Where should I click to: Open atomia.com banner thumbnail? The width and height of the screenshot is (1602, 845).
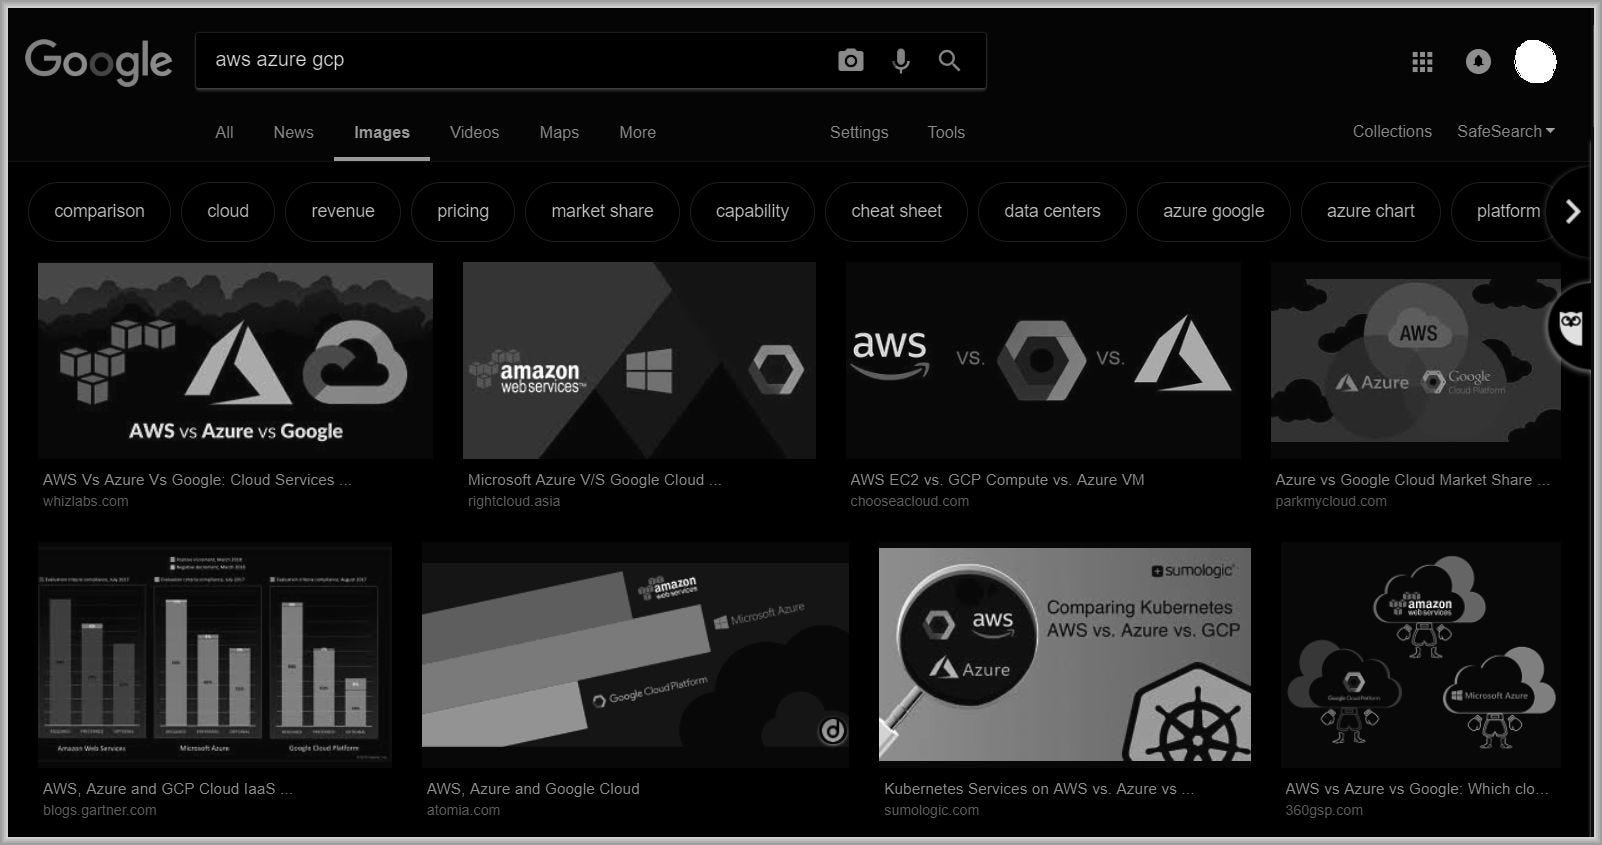pyautogui.click(x=635, y=655)
